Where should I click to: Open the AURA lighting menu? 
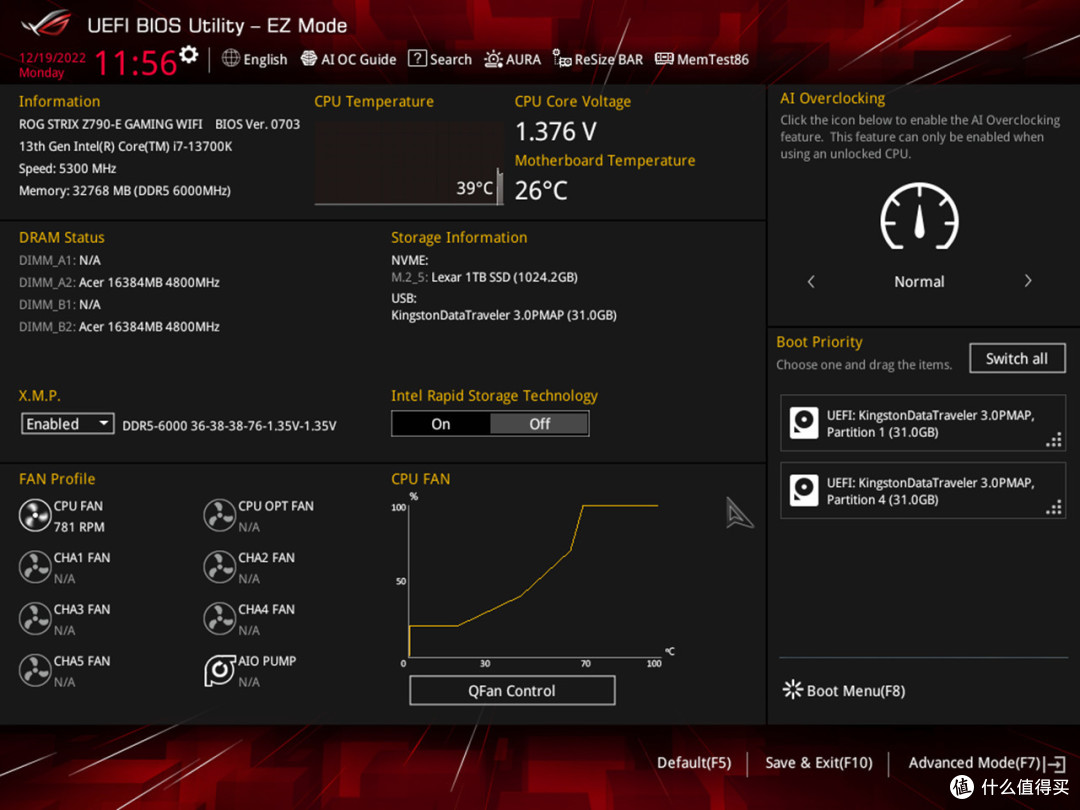[512, 59]
